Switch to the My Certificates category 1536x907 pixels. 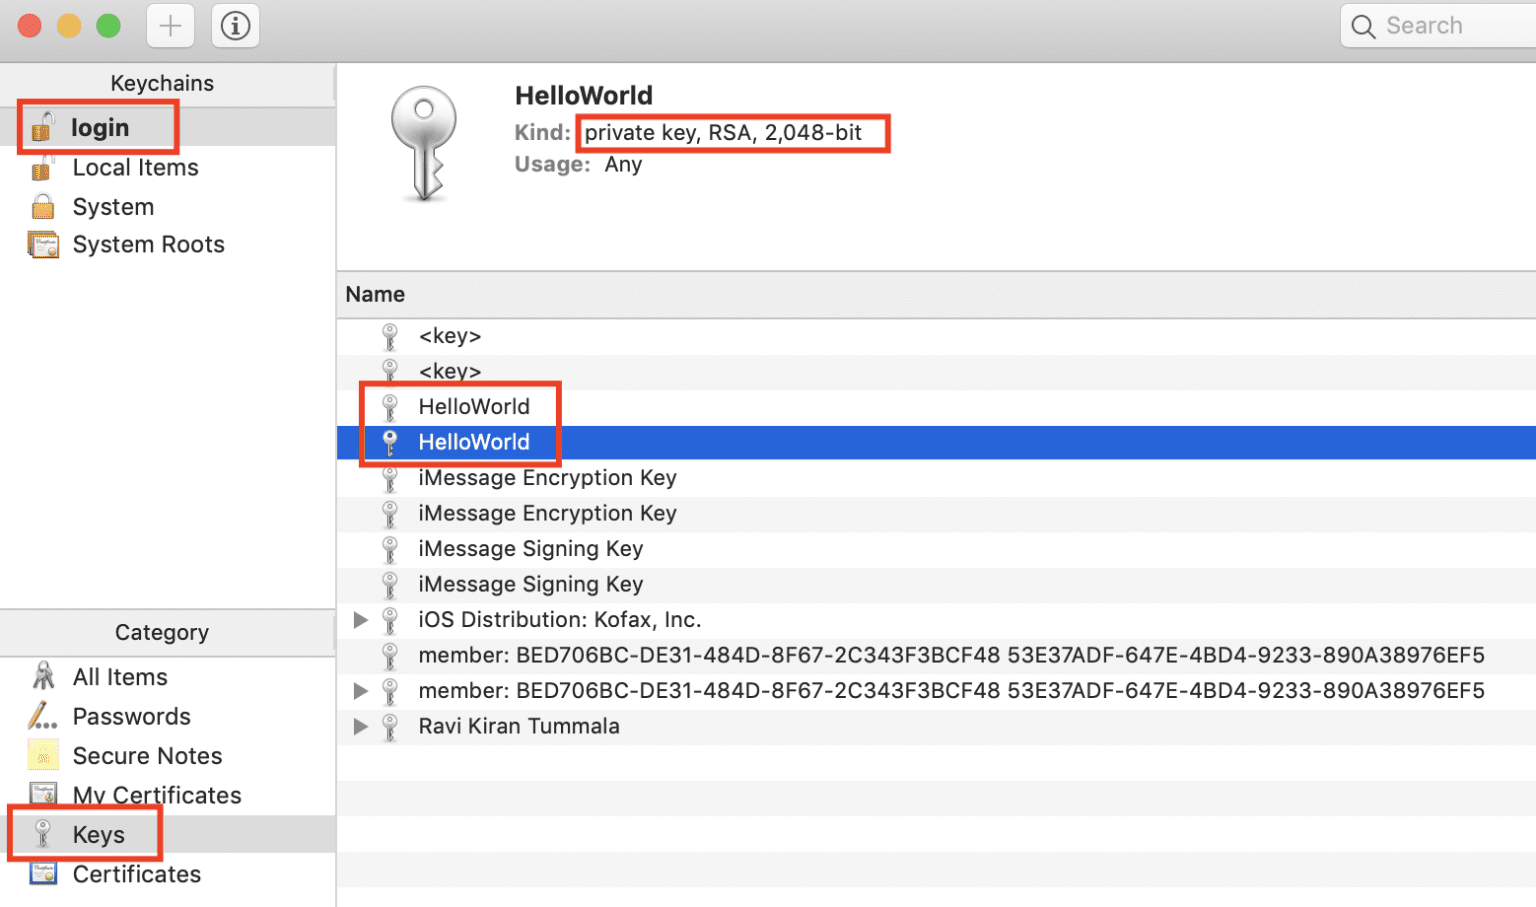156,795
